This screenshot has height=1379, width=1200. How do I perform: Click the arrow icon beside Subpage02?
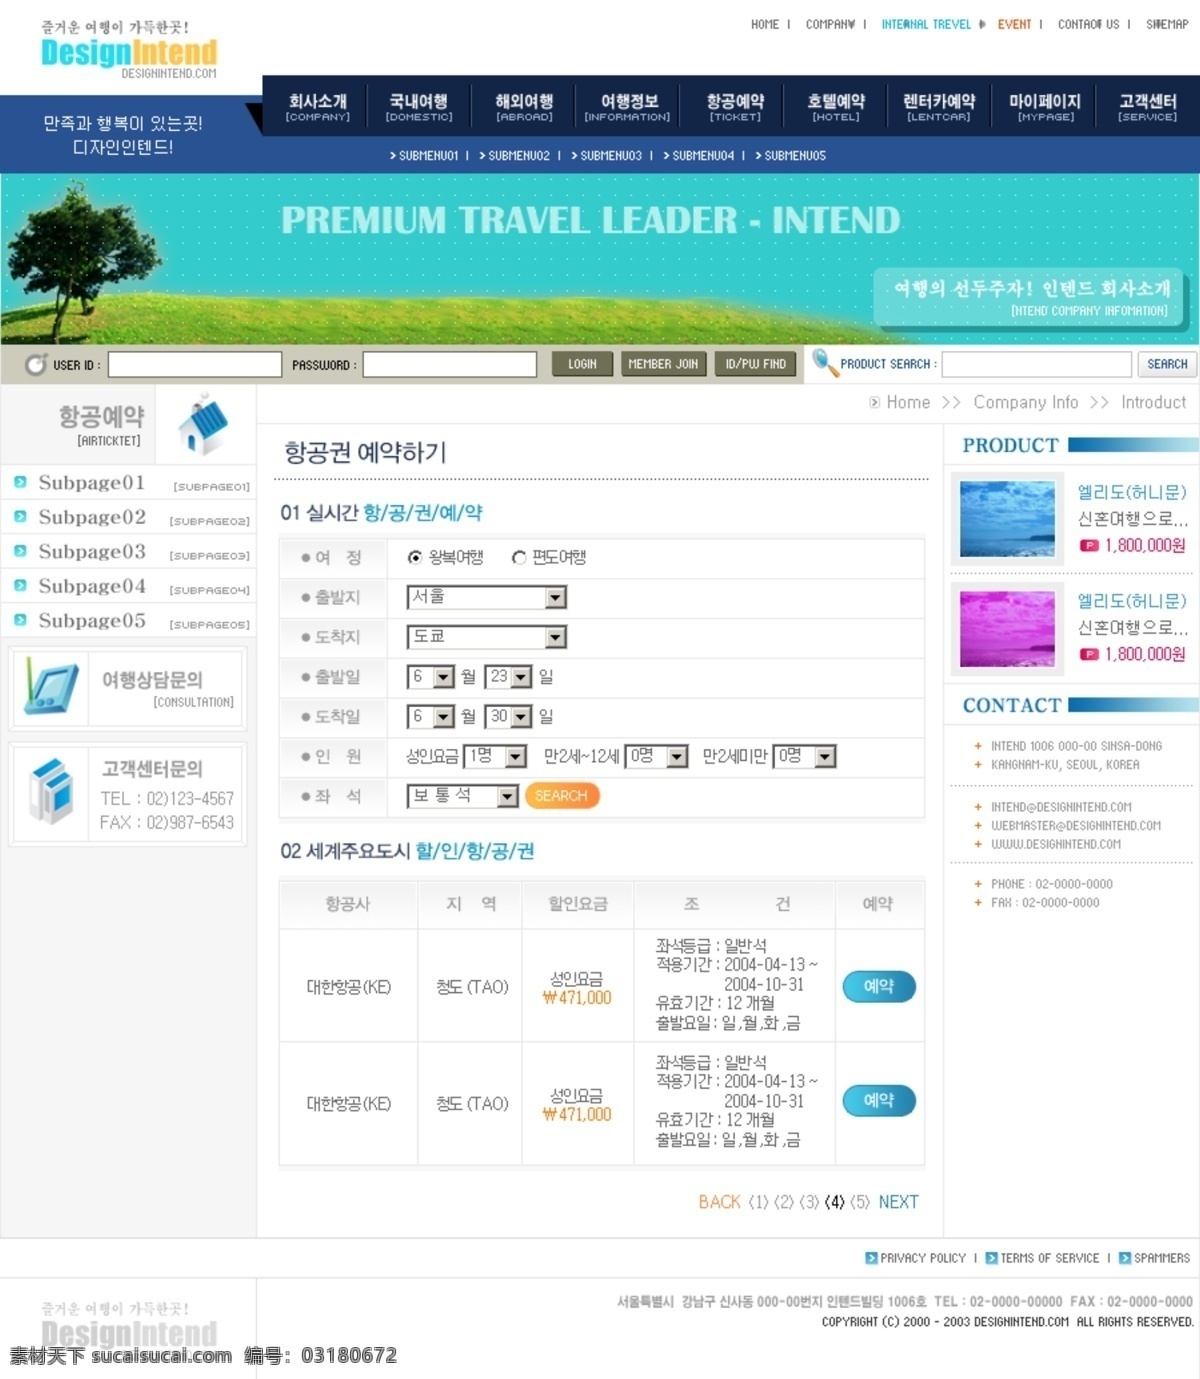[x=20, y=517]
